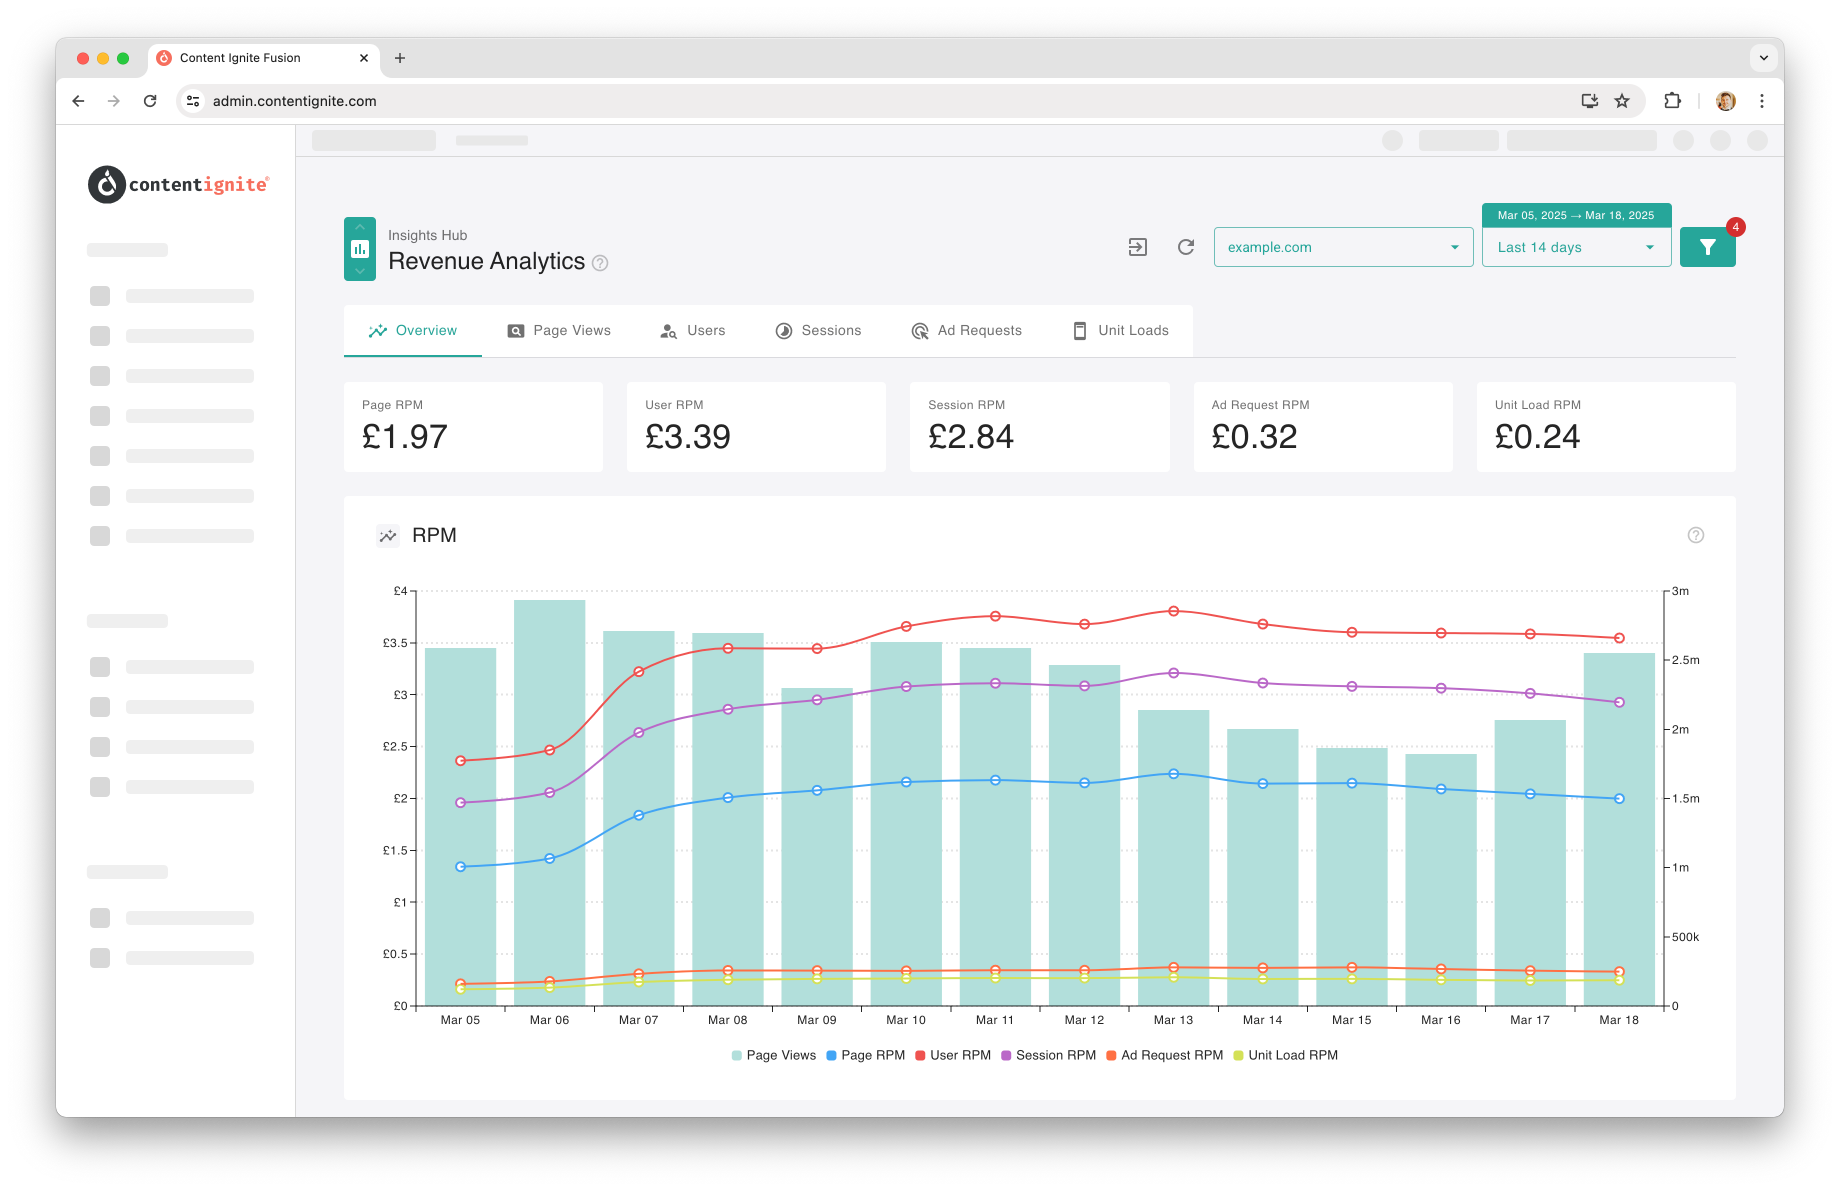Click the export arrow icon near refresh
Image resolution: width=1840 pixels, height=1191 pixels.
tap(1138, 247)
